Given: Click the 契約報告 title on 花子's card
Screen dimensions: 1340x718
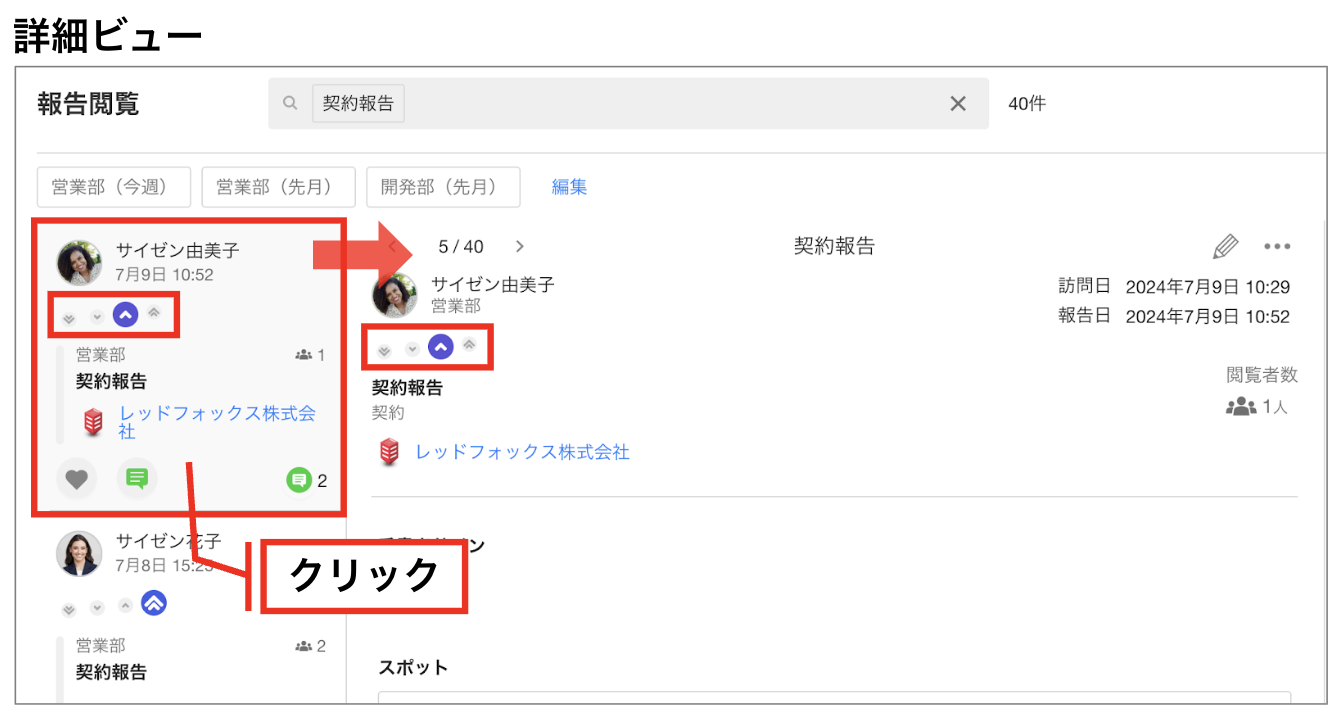Looking at the screenshot, I should 111,672.
